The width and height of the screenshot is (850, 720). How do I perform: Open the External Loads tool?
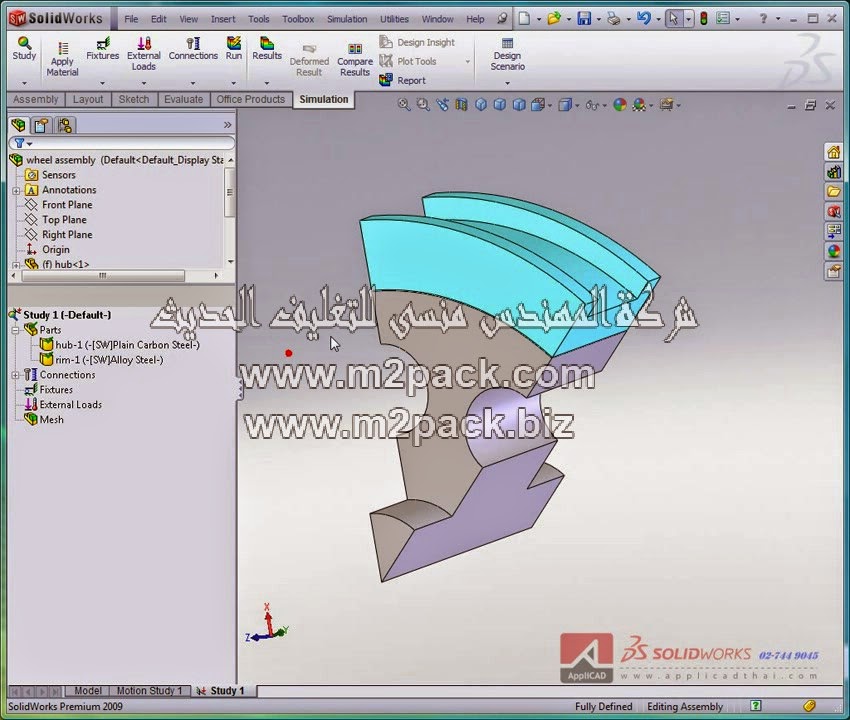(144, 54)
